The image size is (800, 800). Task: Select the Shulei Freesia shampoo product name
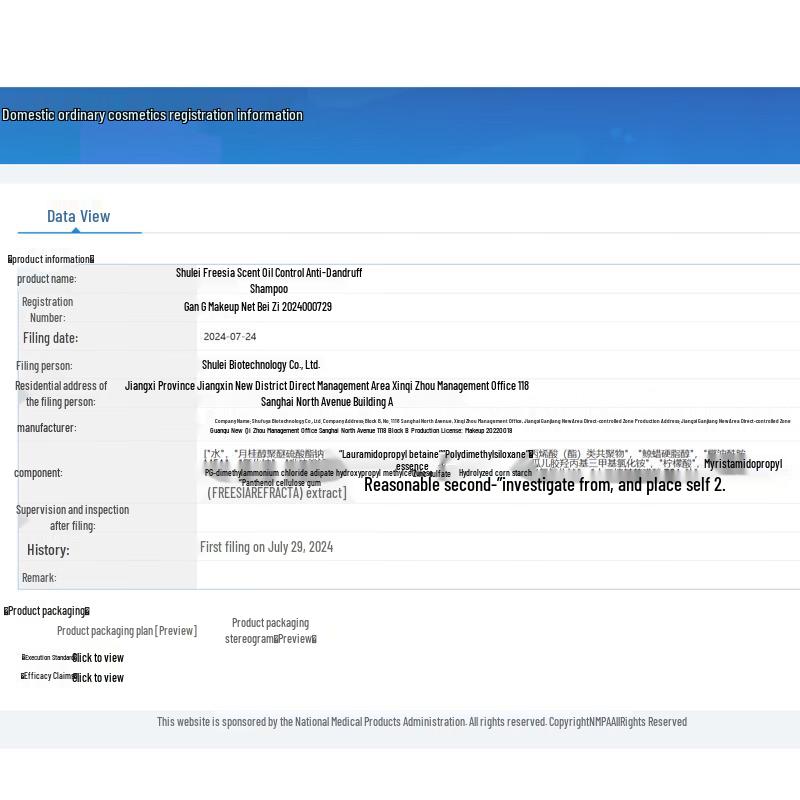pos(269,280)
